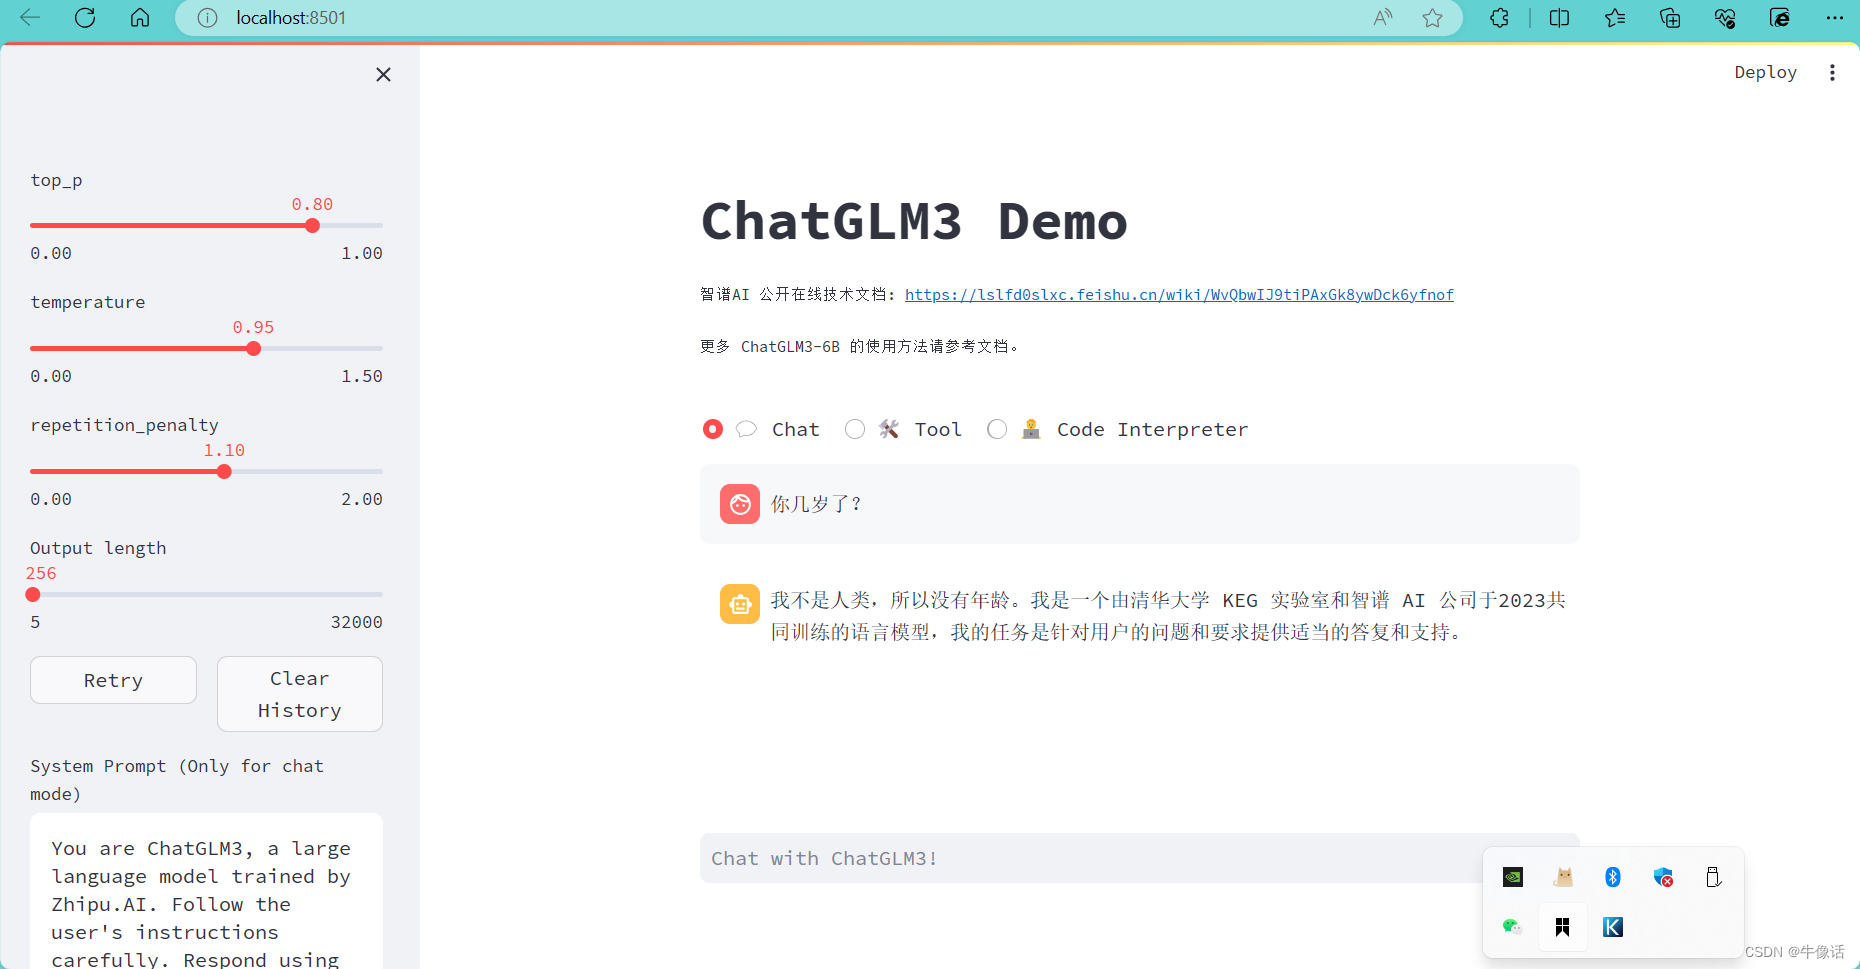This screenshot has height=969, width=1860.
Task: Click the repetition_penalty value 1.10
Action: coord(224,450)
